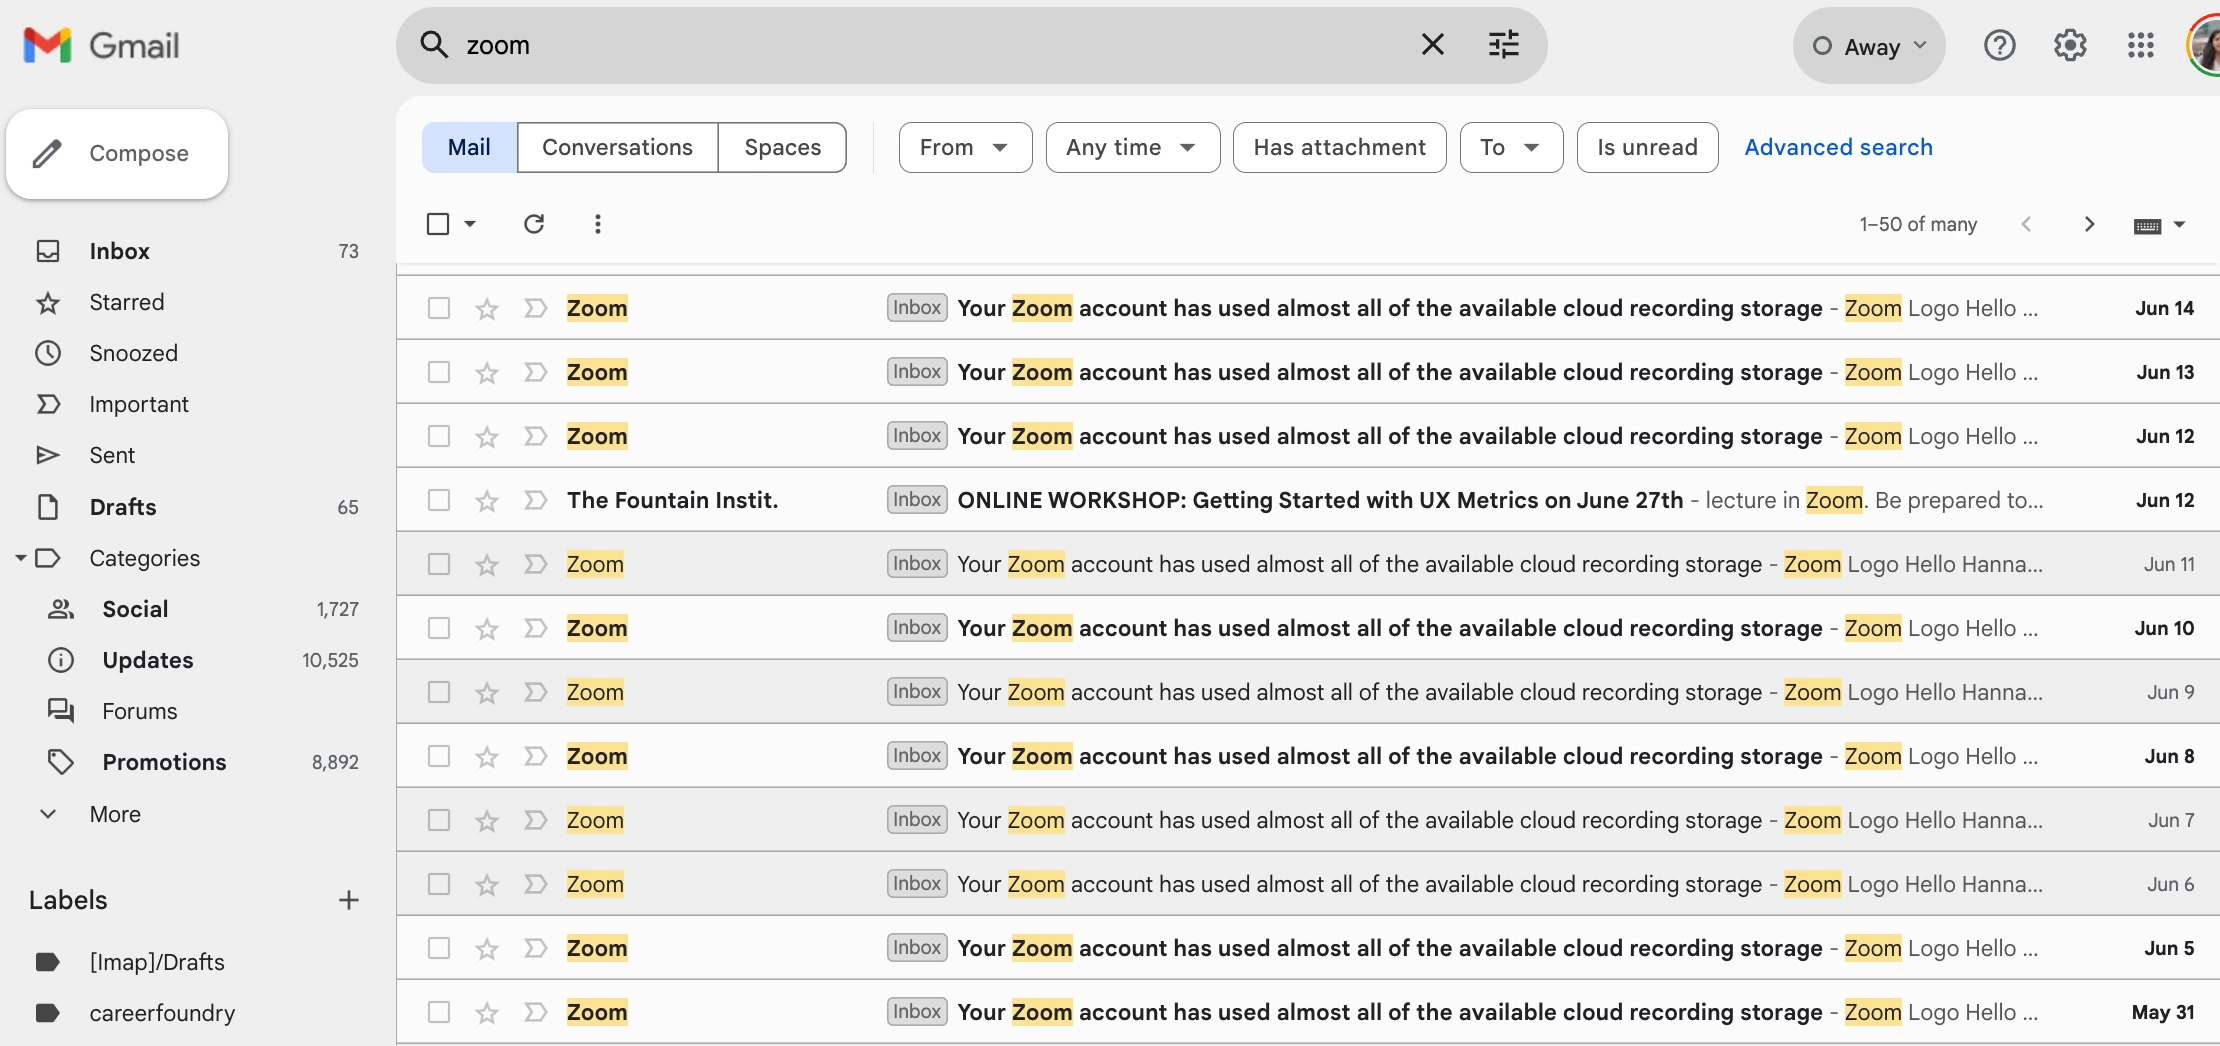Check the Jun 6 Zoom email checkbox
The image size is (2220, 1046).
click(x=438, y=884)
